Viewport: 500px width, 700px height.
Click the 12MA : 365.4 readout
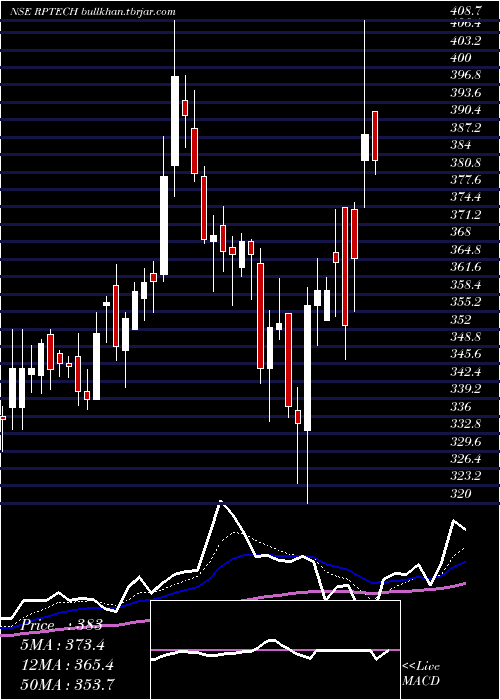click(66, 665)
